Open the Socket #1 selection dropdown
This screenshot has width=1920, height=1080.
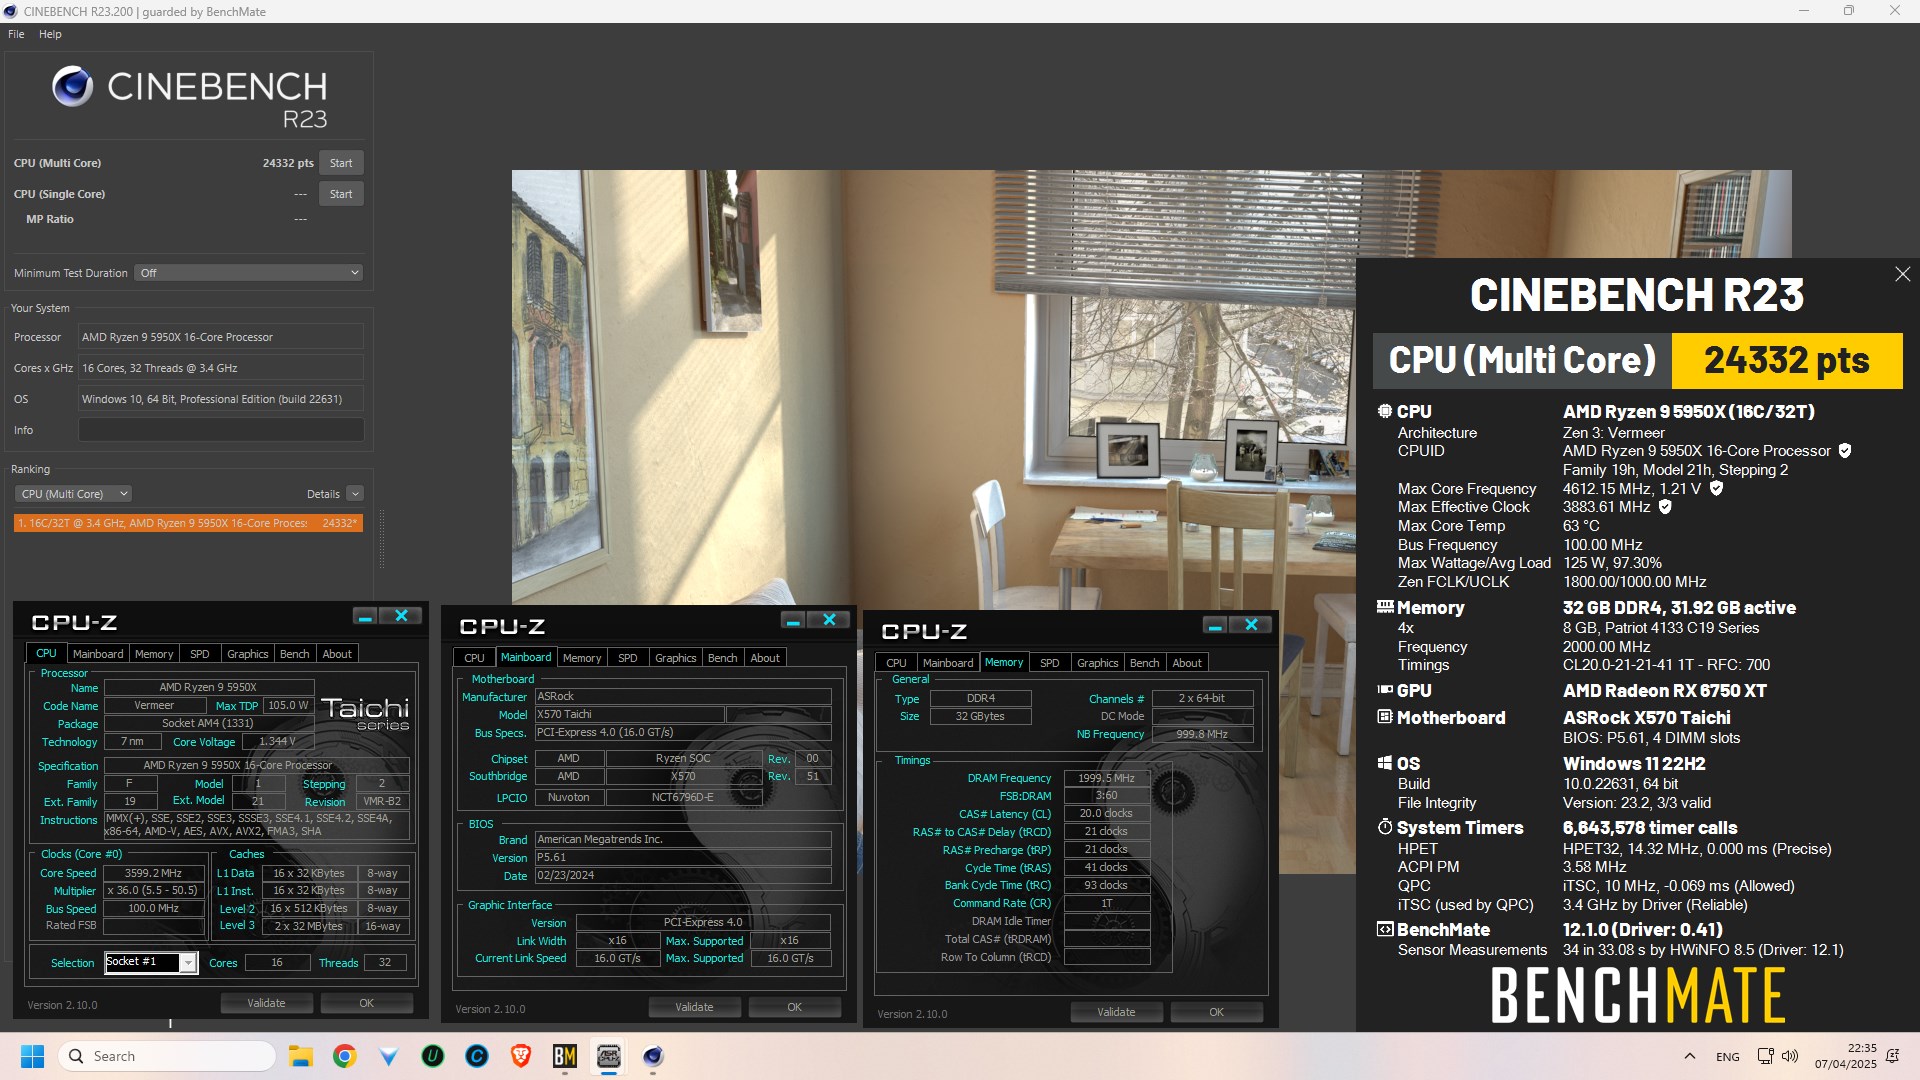187,963
